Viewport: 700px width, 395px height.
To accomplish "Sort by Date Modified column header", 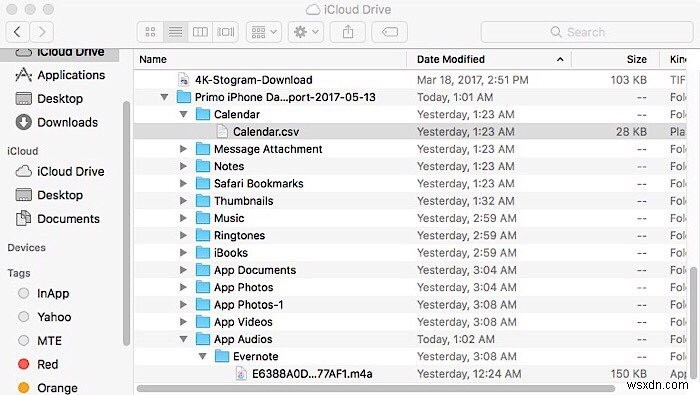I will pos(450,59).
